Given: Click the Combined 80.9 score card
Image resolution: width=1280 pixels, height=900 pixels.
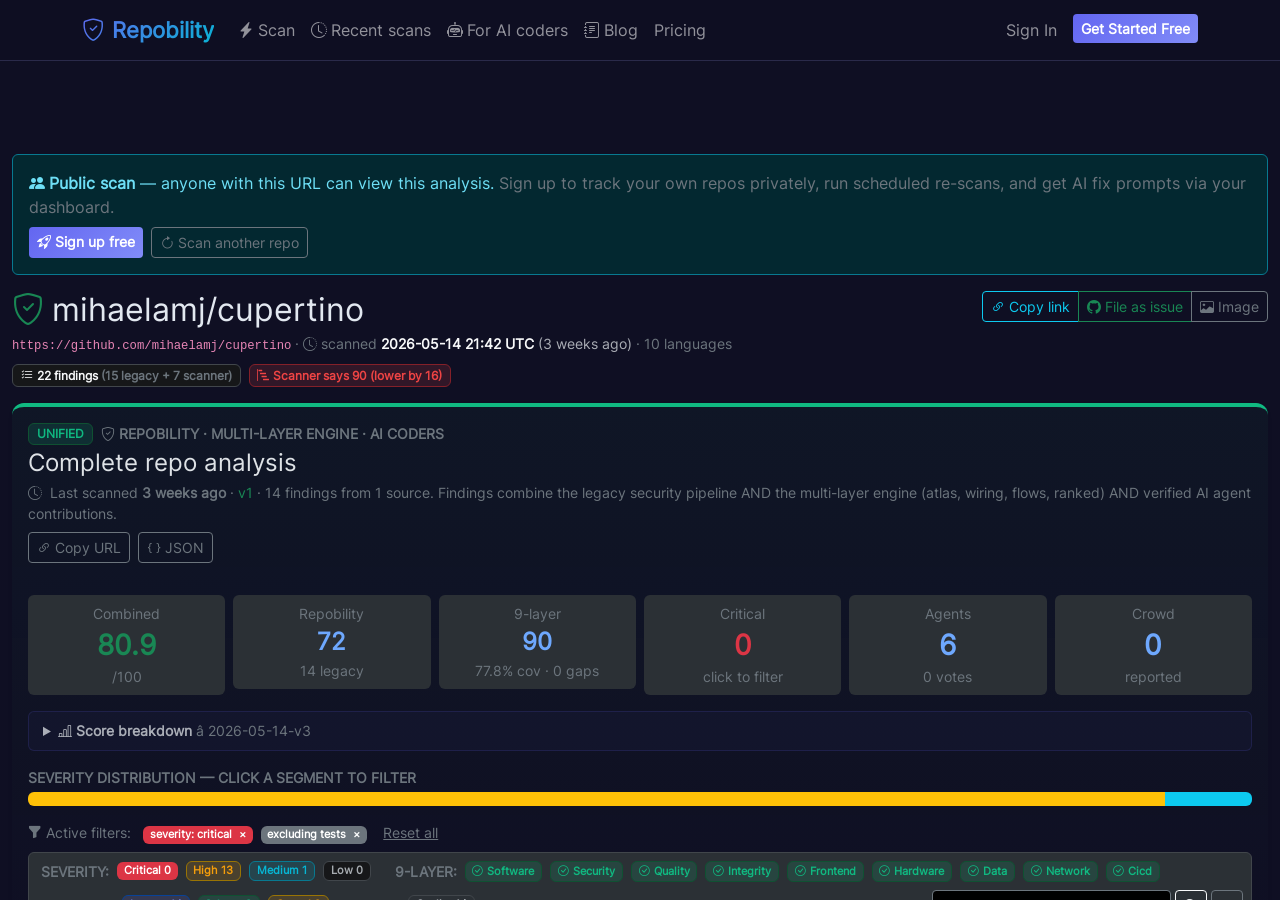Looking at the screenshot, I should coord(126,645).
